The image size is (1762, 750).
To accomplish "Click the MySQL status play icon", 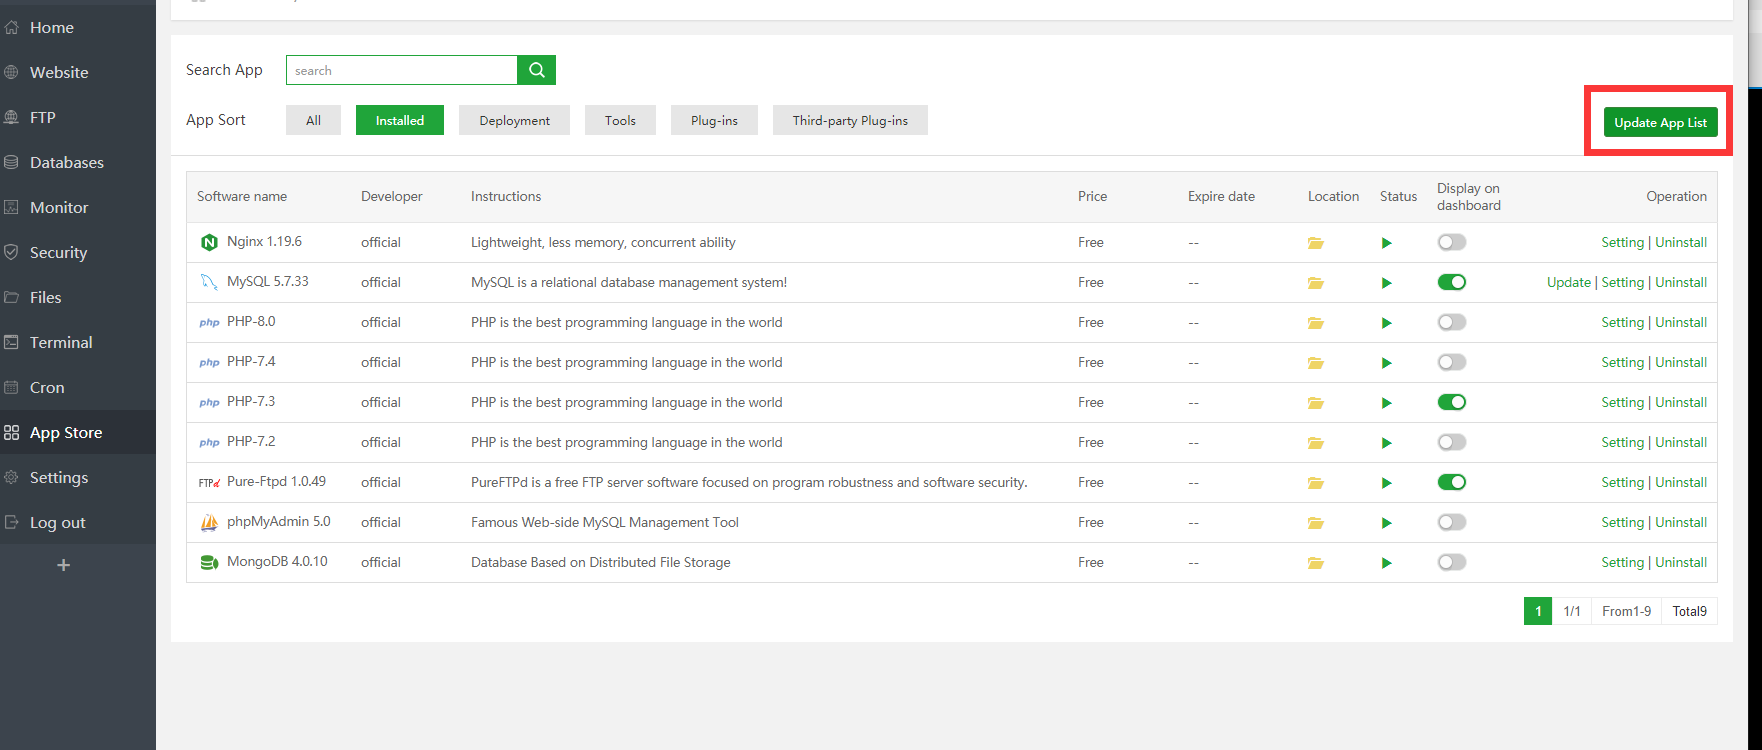I will point(1386,283).
